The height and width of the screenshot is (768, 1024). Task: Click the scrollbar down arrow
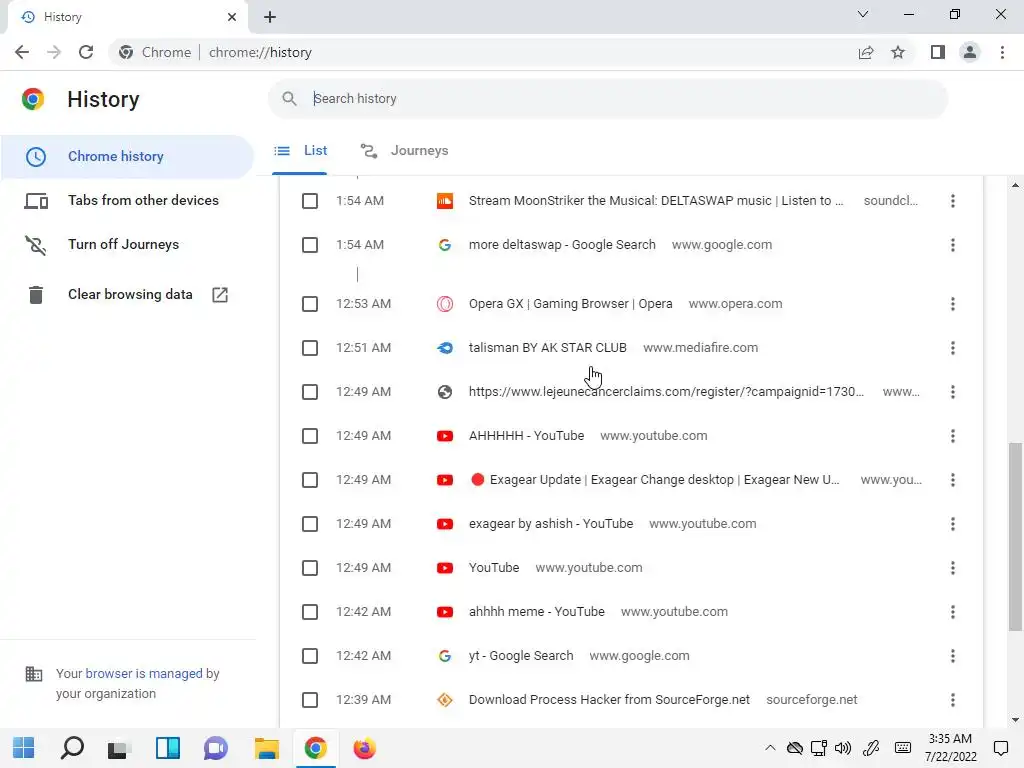(1015, 720)
